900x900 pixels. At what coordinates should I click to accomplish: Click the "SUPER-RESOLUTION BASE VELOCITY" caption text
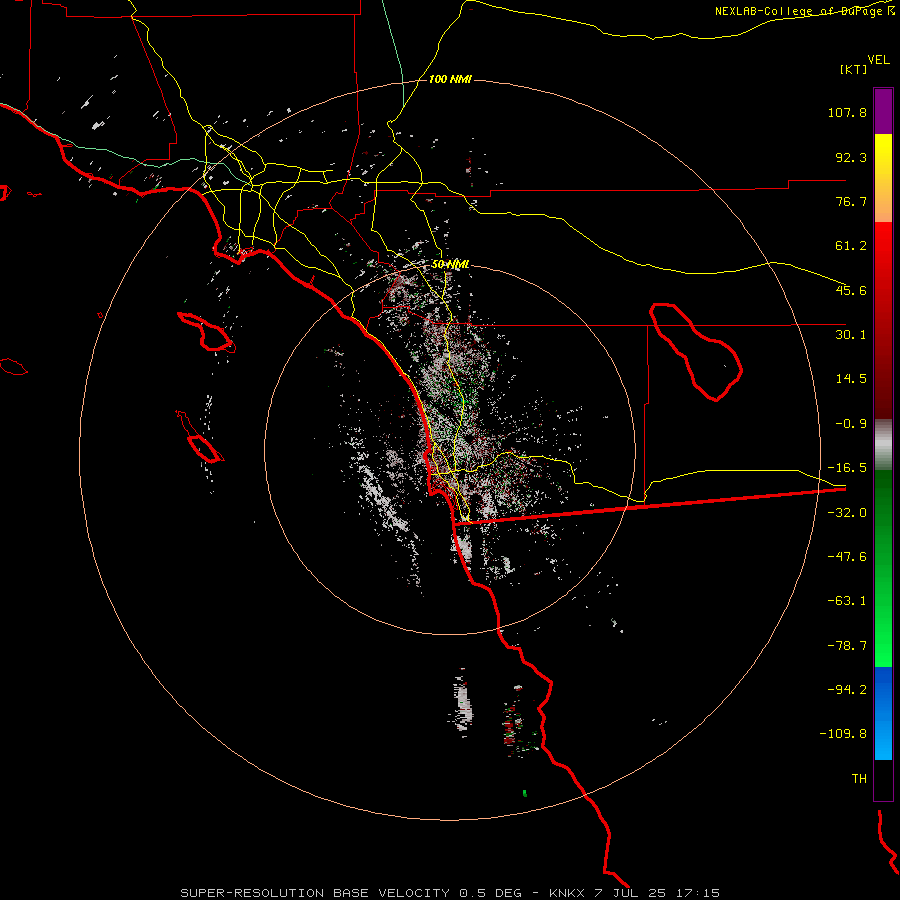point(315,893)
